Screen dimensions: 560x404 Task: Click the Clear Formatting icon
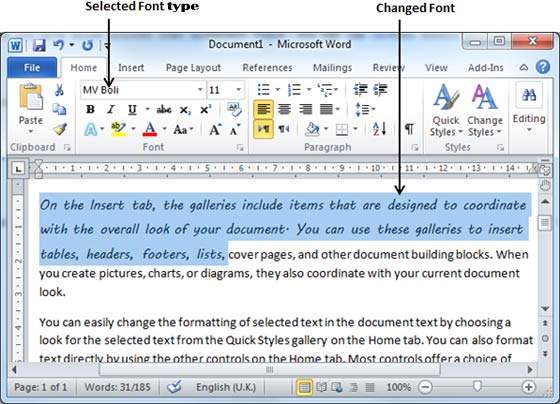pos(234,109)
